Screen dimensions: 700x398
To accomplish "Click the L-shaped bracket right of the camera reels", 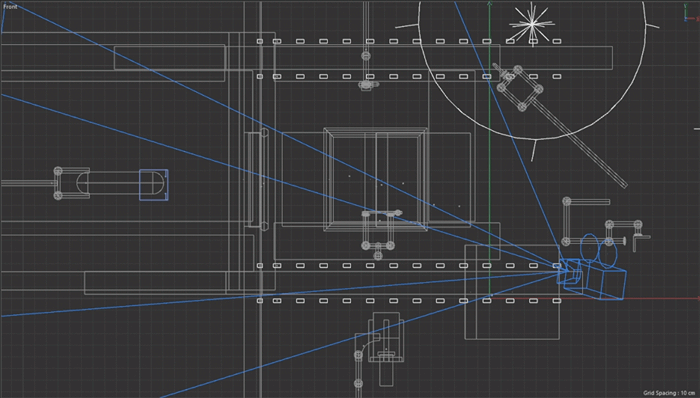I will pos(642,243).
